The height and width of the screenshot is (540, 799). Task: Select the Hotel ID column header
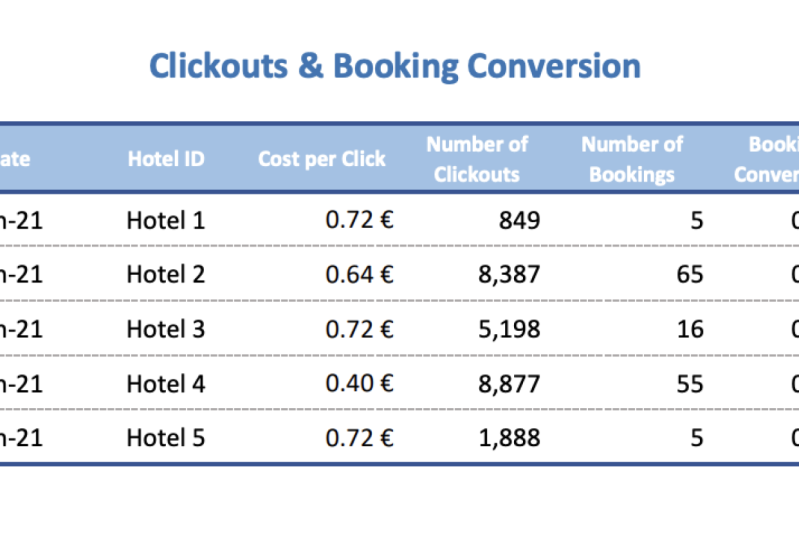[166, 159]
